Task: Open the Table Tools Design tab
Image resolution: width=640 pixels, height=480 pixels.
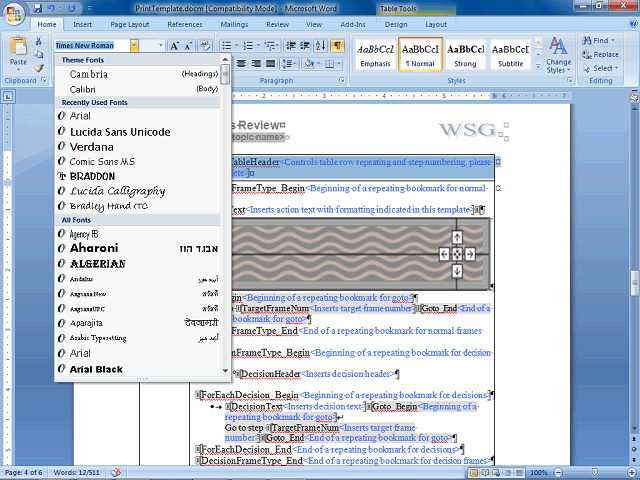Action: (x=396, y=24)
